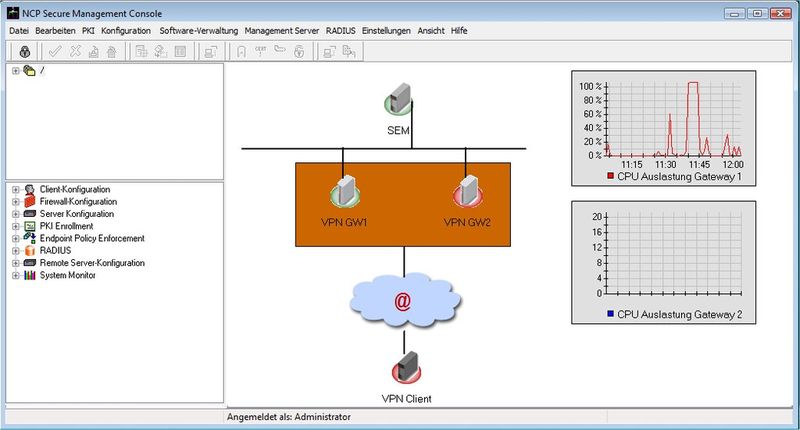Image resolution: width=800 pixels, height=430 pixels.
Task: Select the Server Konfiguration tree label
Action: pyautogui.click(x=77, y=214)
